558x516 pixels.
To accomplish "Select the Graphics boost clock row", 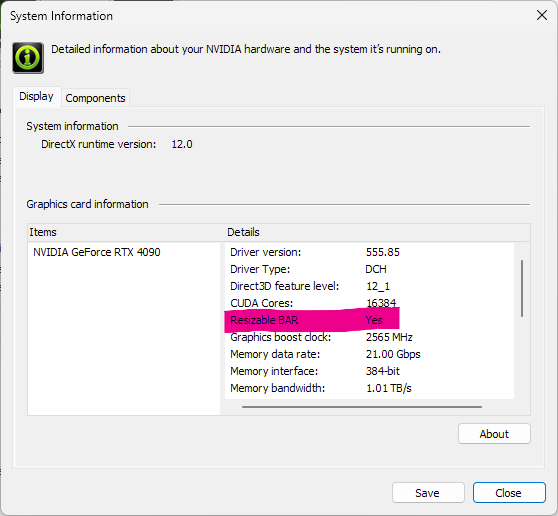I will pos(369,337).
